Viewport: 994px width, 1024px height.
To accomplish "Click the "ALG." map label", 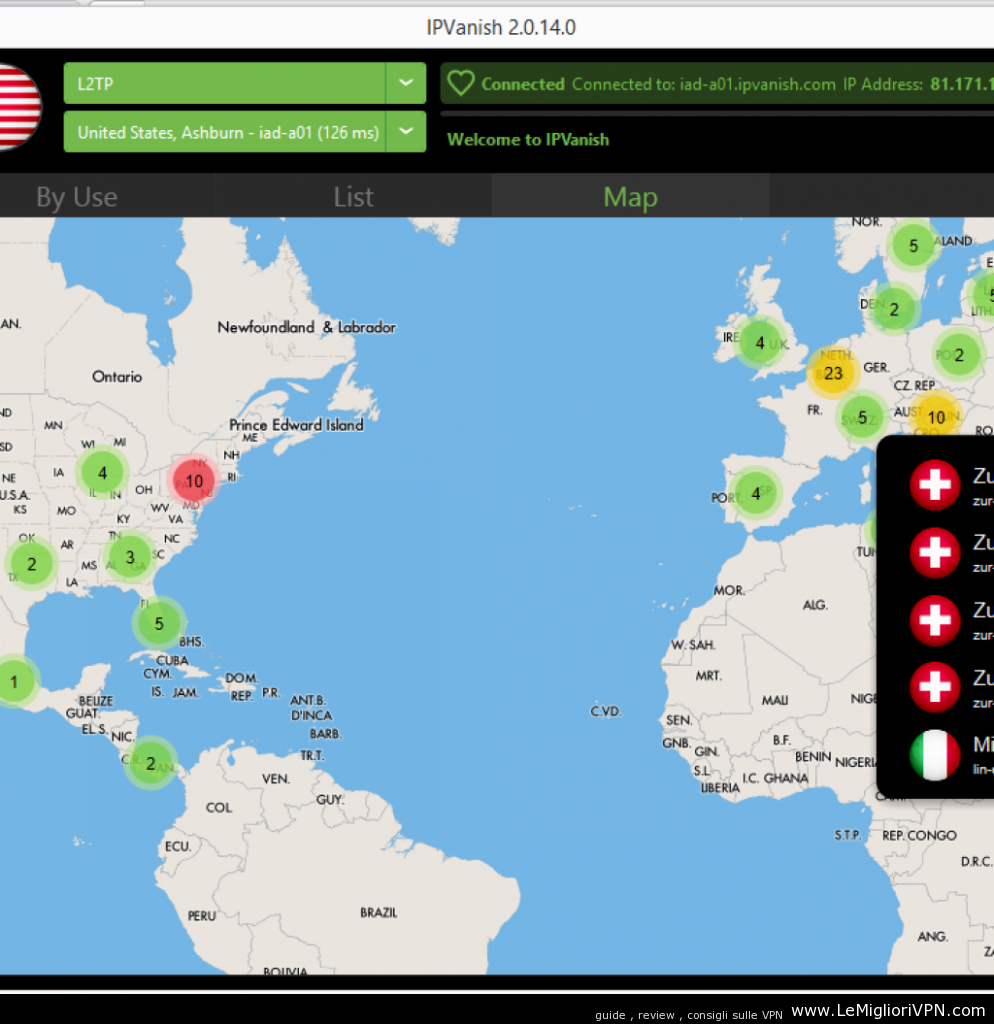I will point(815,605).
